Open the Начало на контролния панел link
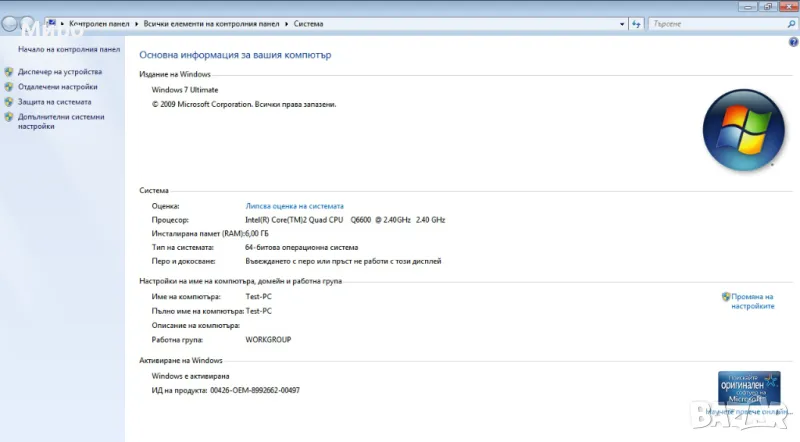Screen dimensions: 800x442 pos(69,49)
